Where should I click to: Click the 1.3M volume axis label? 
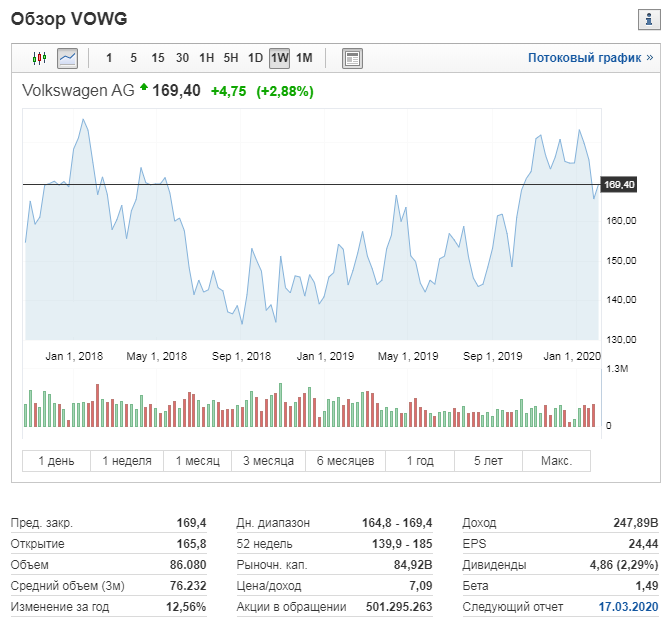click(x=617, y=369)
